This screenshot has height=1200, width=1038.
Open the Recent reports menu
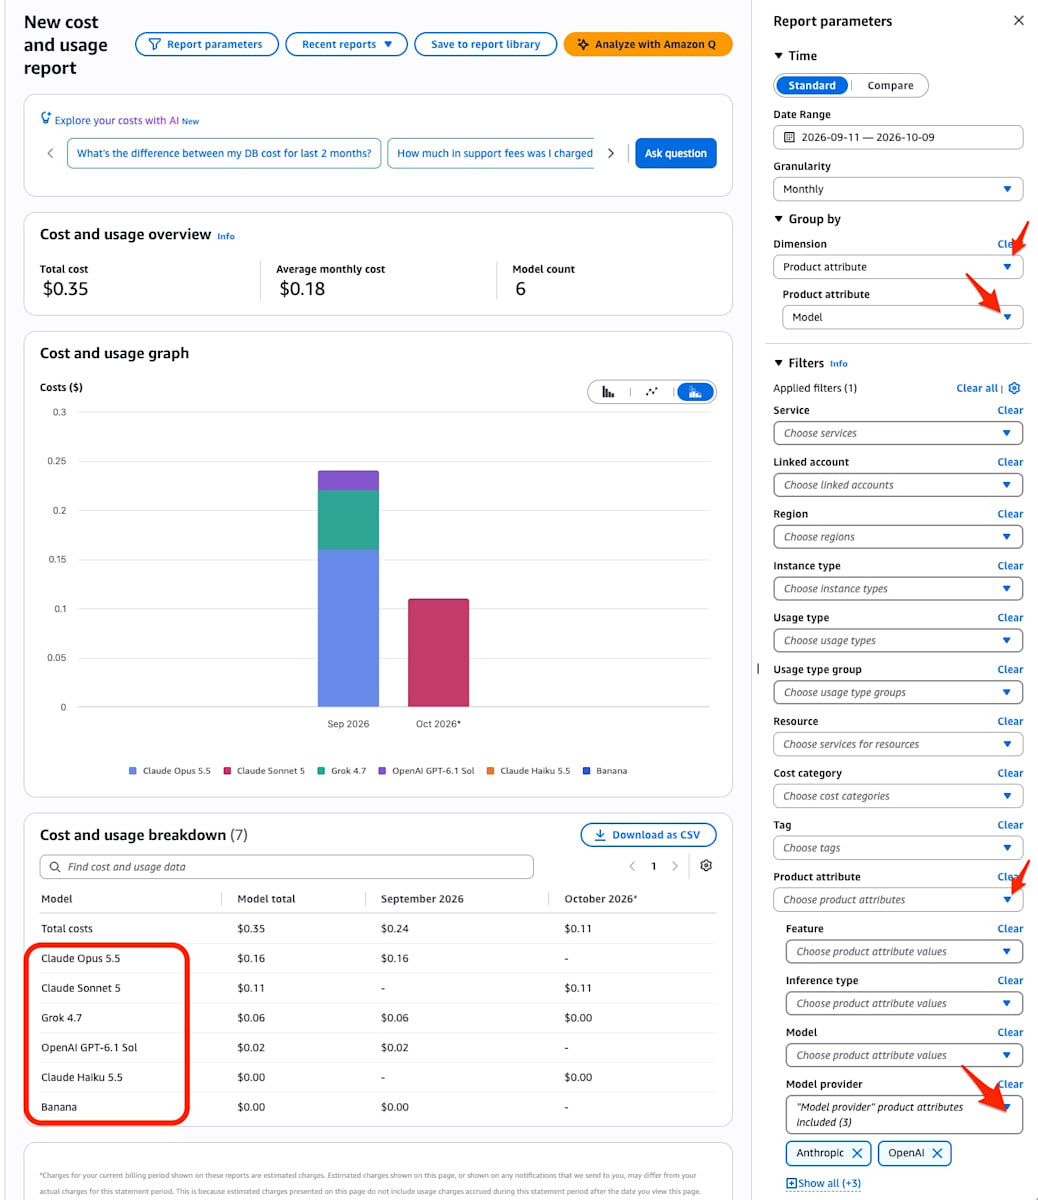346,44
